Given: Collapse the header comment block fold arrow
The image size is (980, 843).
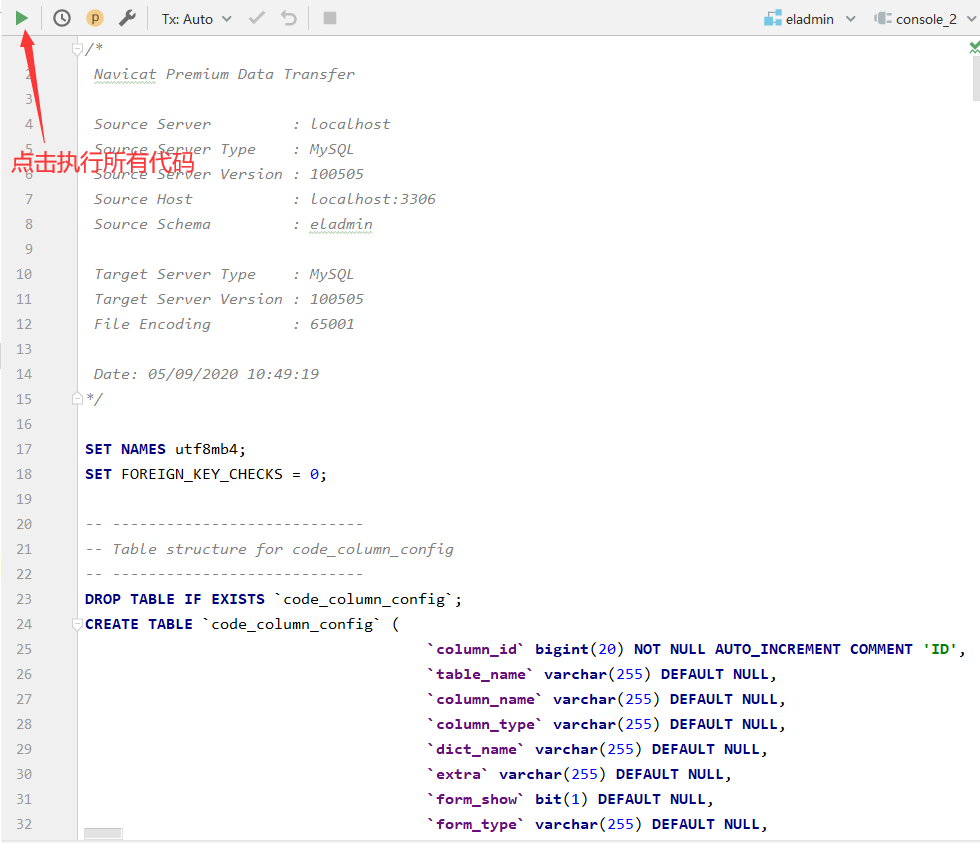Looking at the screenshot, I should click(76, 47).
